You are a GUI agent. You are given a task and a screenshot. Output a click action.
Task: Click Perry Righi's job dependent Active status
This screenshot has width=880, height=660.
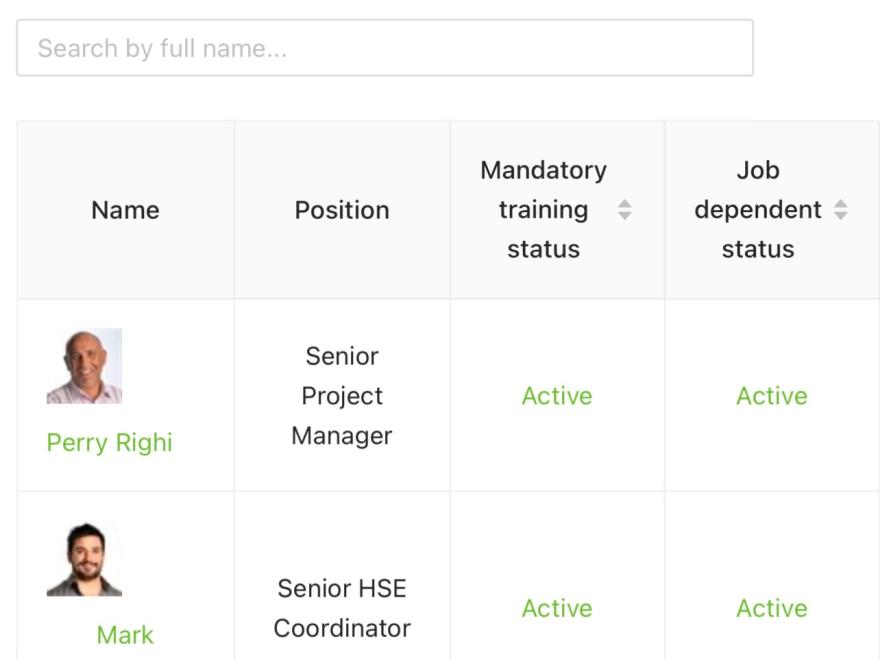[x=771, y=396]
